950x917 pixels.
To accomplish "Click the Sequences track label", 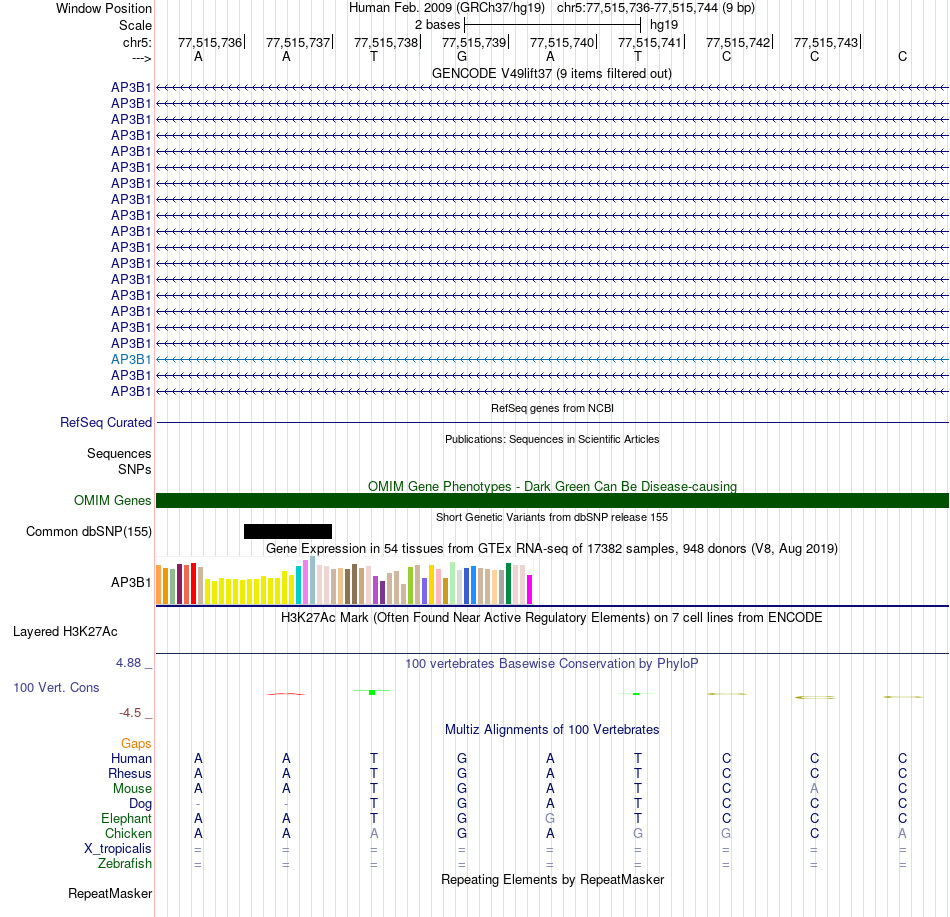I will pos(119,454).
